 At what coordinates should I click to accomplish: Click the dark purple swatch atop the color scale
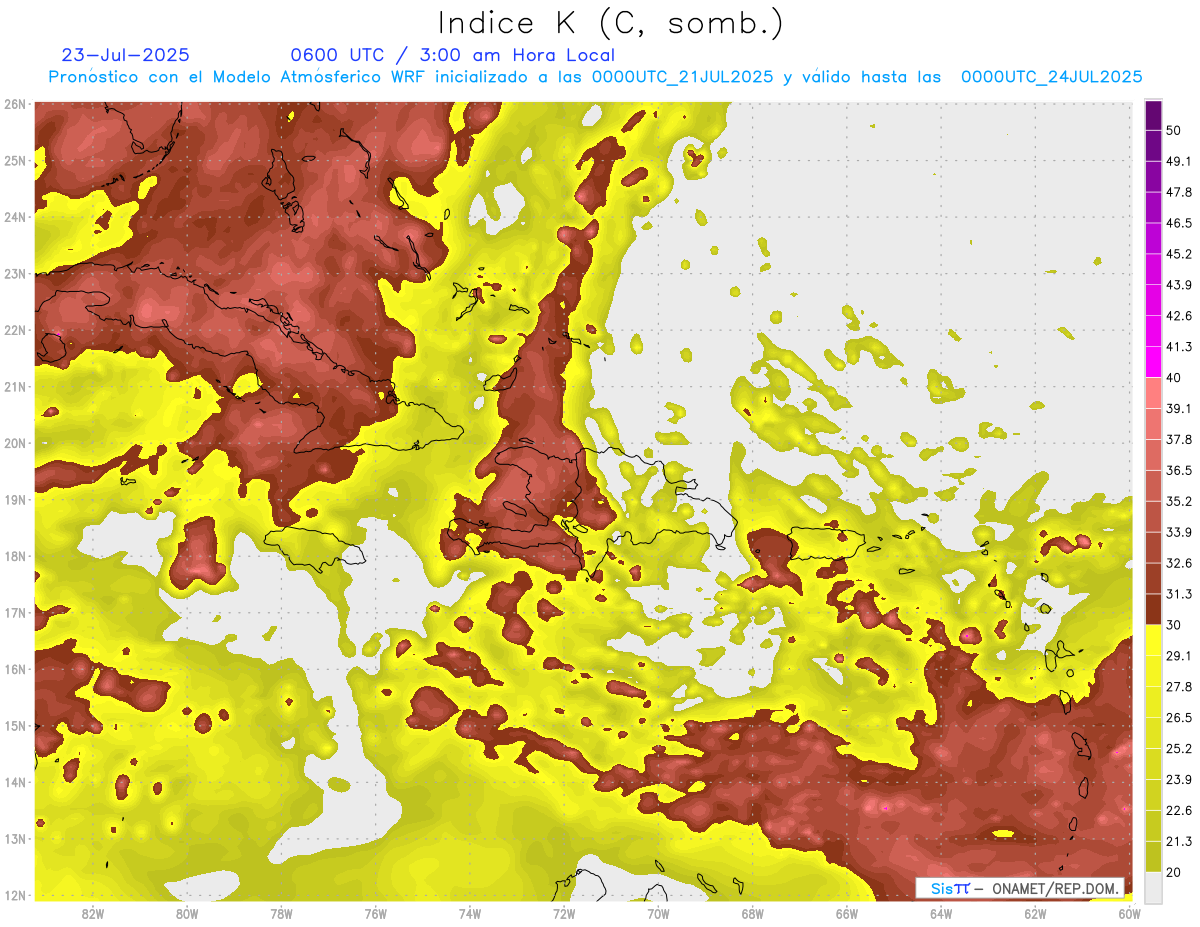(x=1153, y=116)
